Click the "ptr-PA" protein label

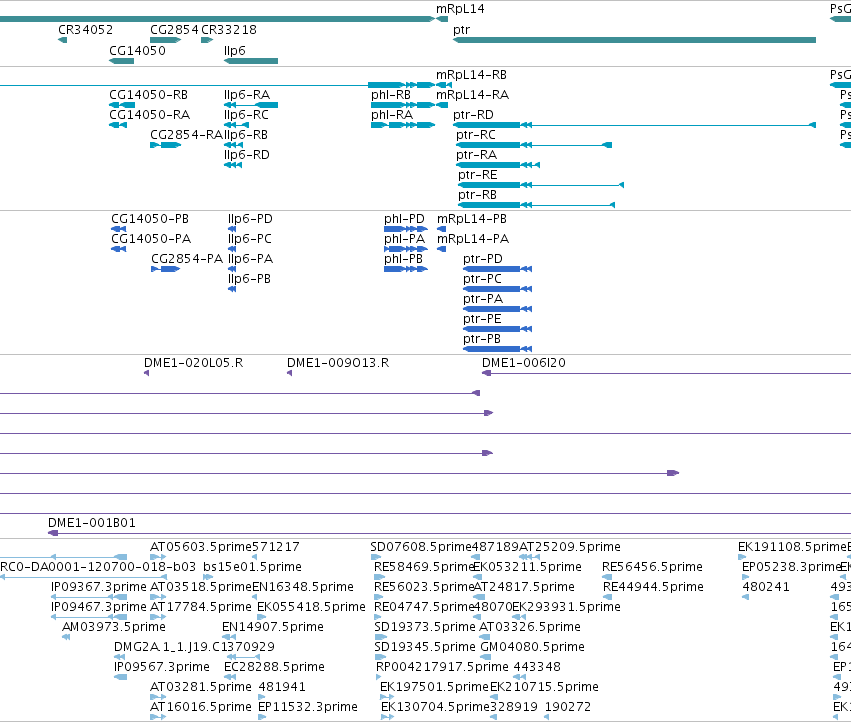pos(482,299)
